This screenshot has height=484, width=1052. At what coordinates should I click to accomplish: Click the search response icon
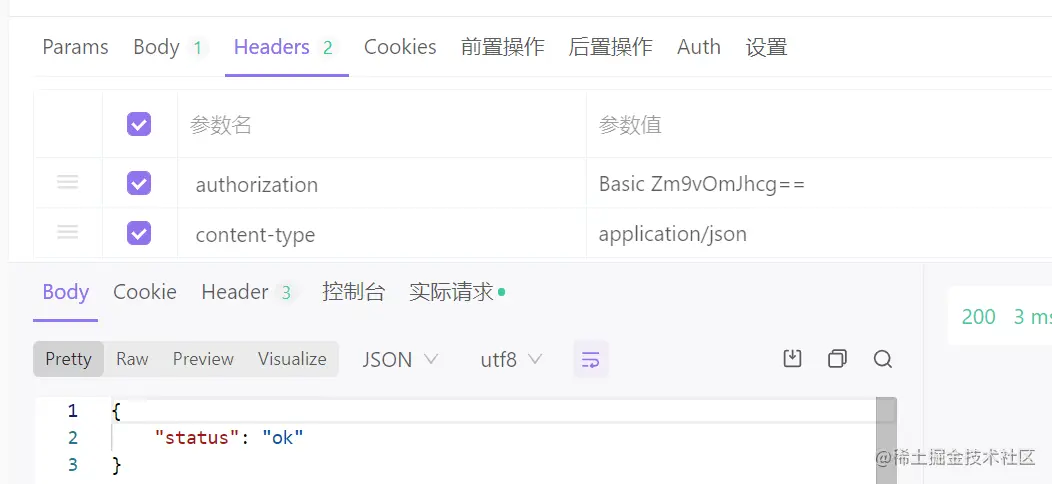(883, 359)
